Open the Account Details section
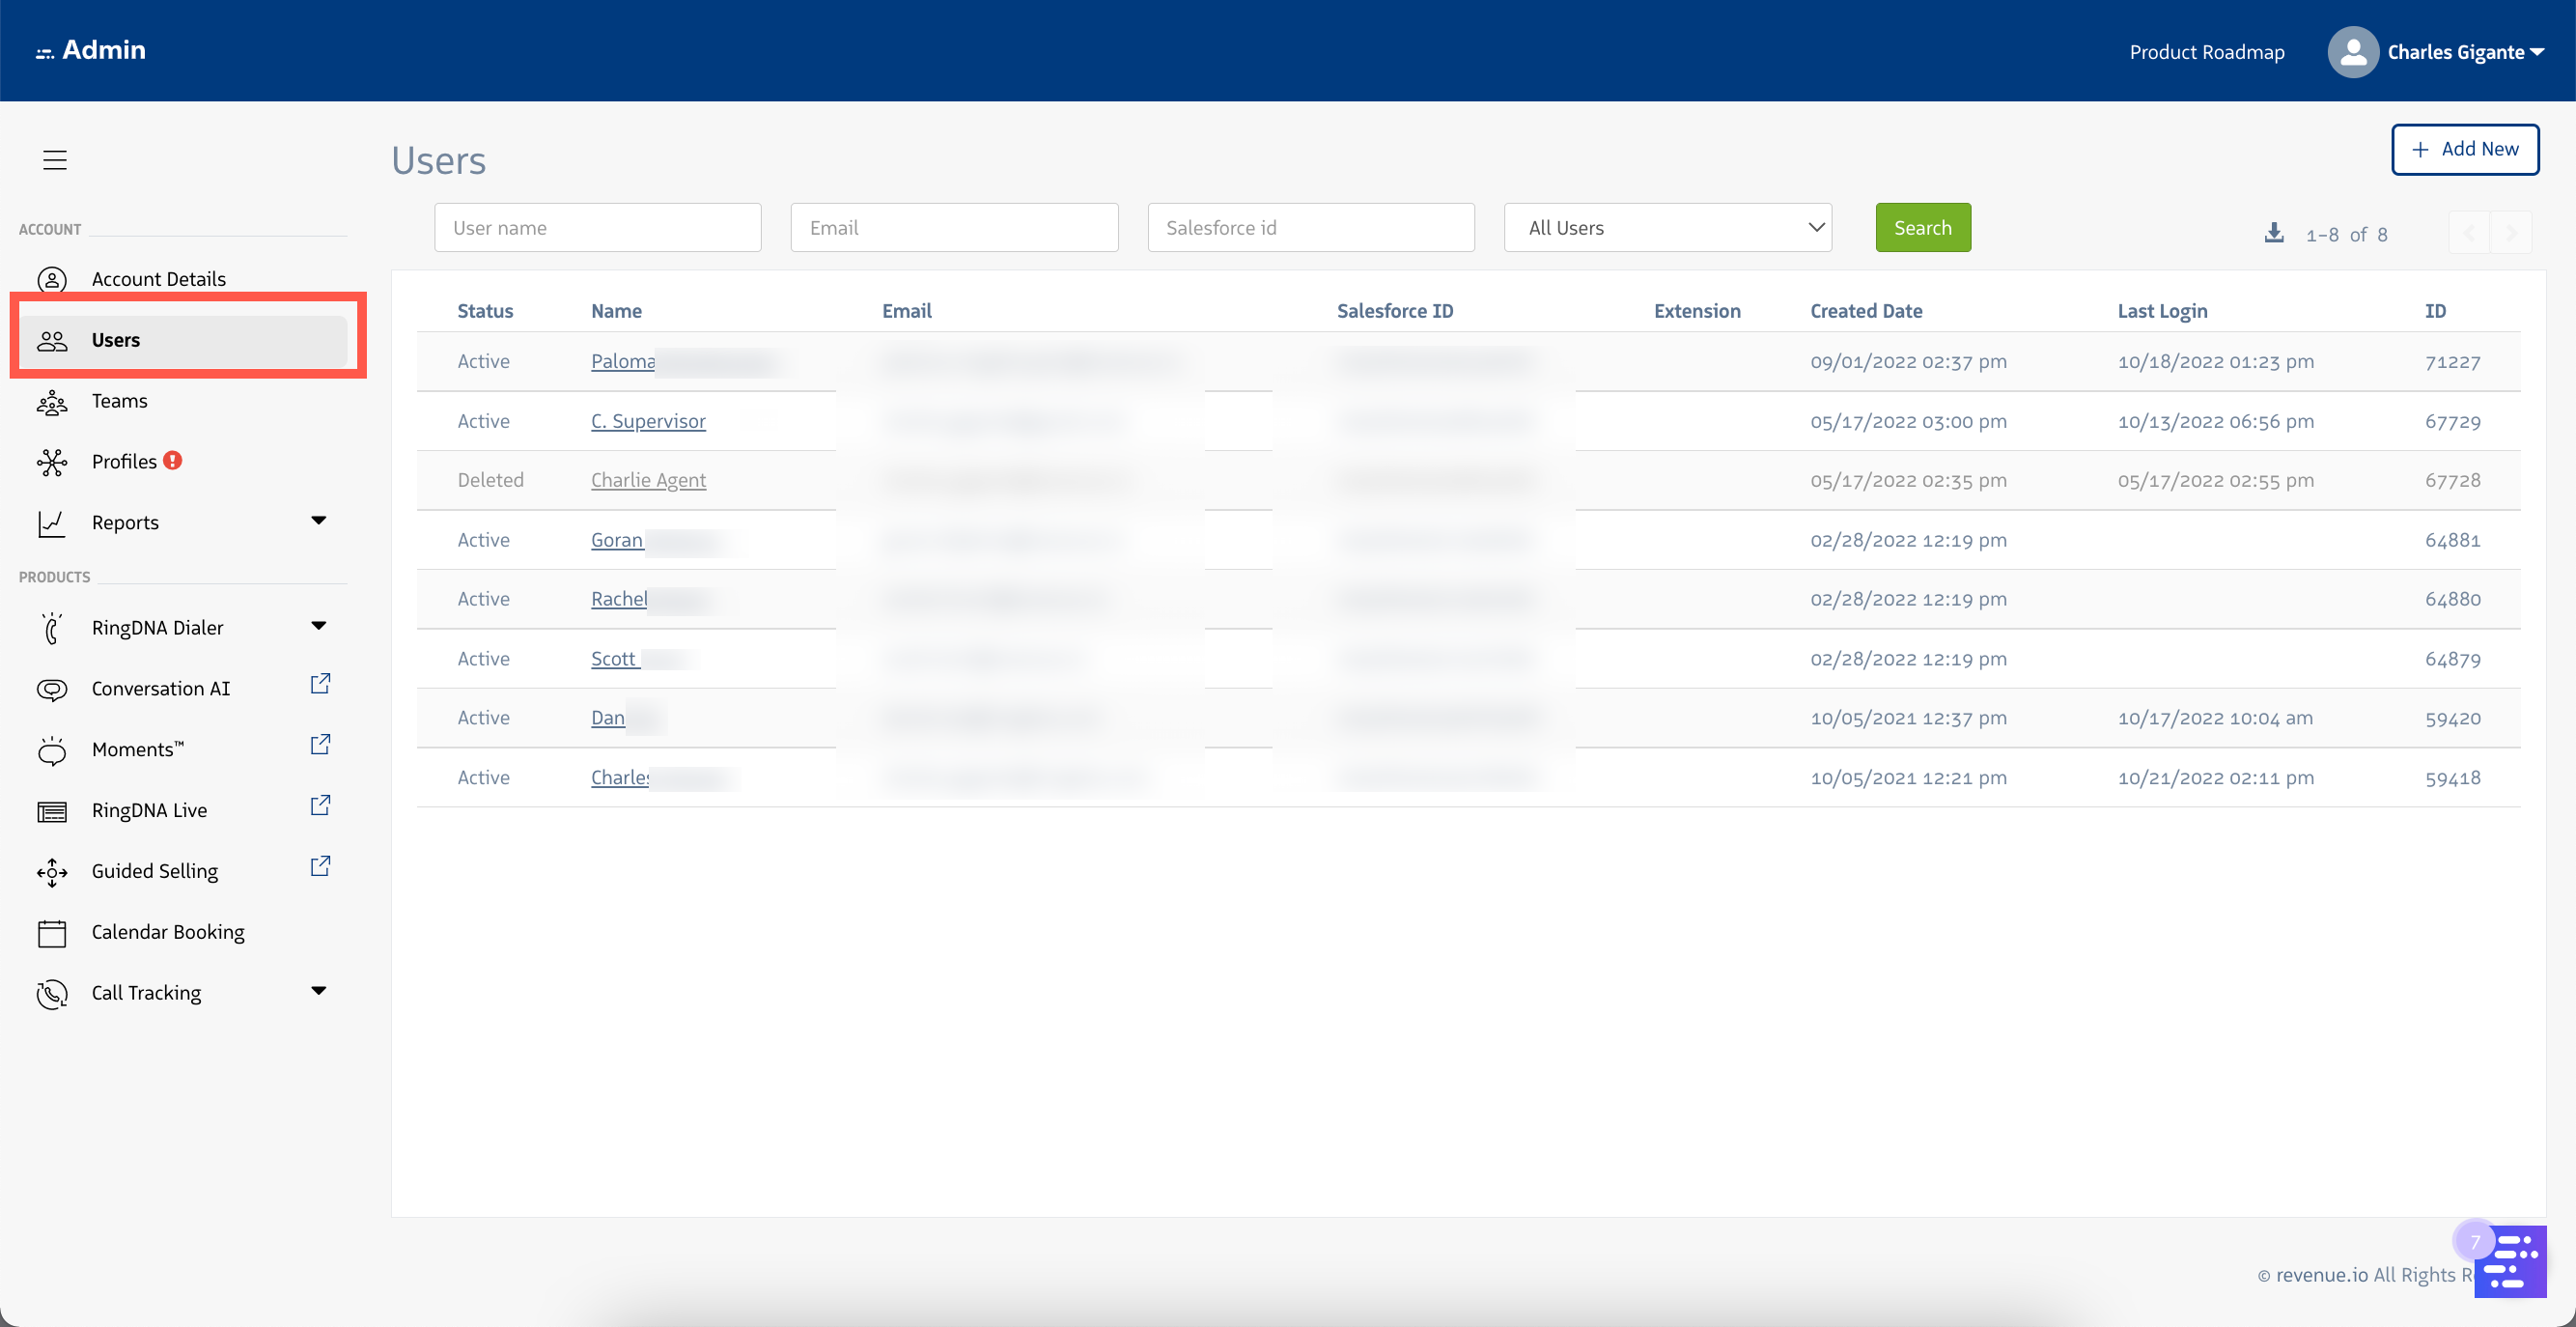The width and height of the screenshot is (2576, 1327). tap(159, 279)
